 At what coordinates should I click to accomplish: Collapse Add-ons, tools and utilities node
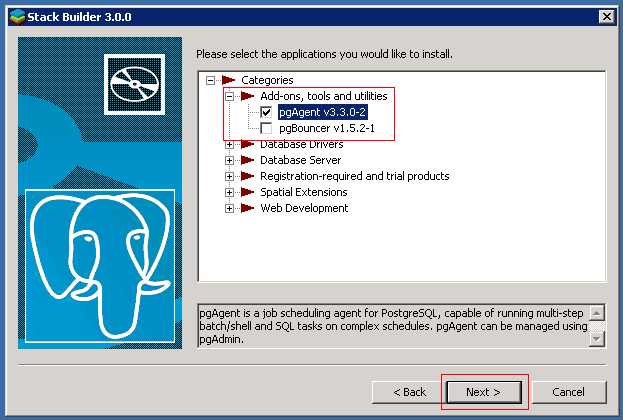[229, 97]
